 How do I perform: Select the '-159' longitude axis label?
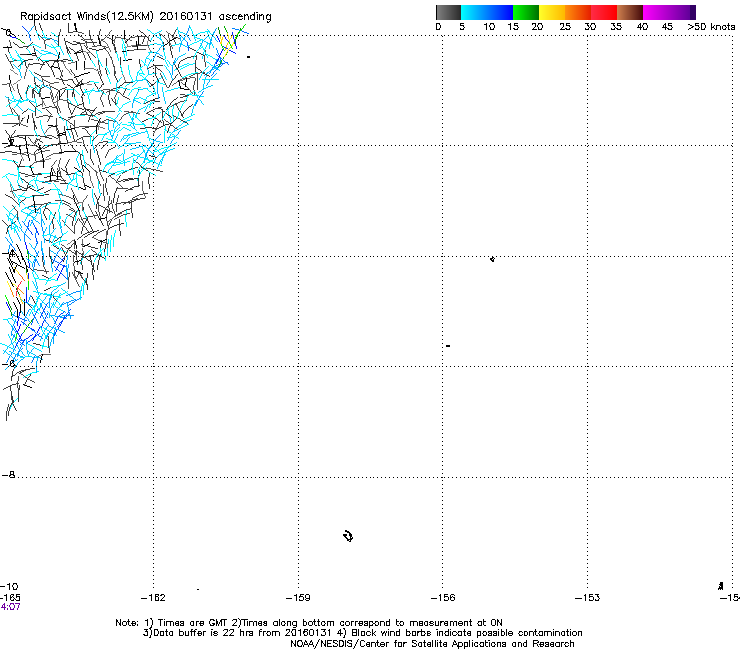pos(298,598)
